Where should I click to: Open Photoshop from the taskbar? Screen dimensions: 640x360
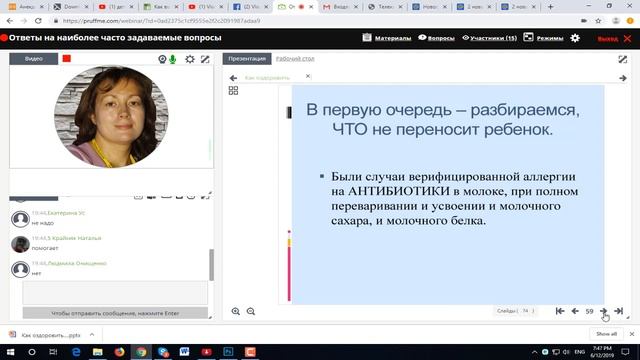tap(228, 351)
